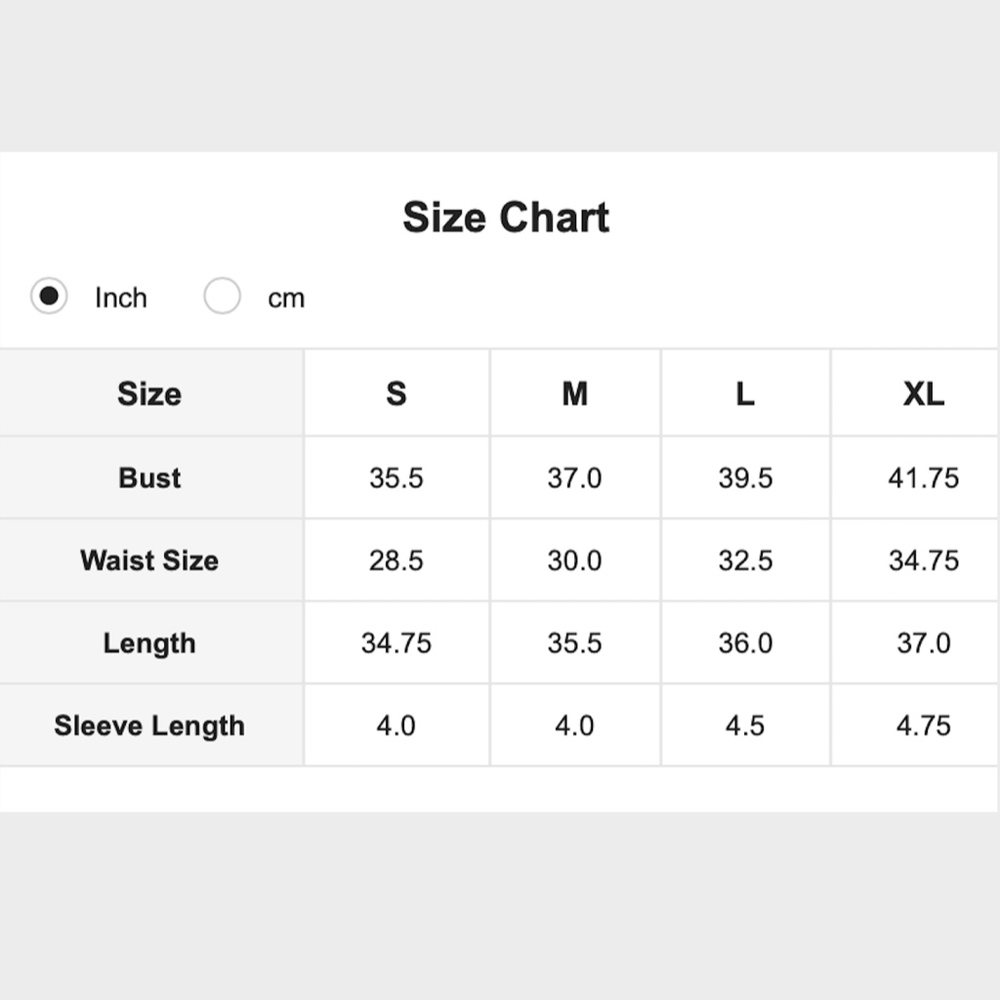This screenshot has height=1000, width=1000.
Task: Click the L waist value 32.5
Action: click(x=745, y=560)
